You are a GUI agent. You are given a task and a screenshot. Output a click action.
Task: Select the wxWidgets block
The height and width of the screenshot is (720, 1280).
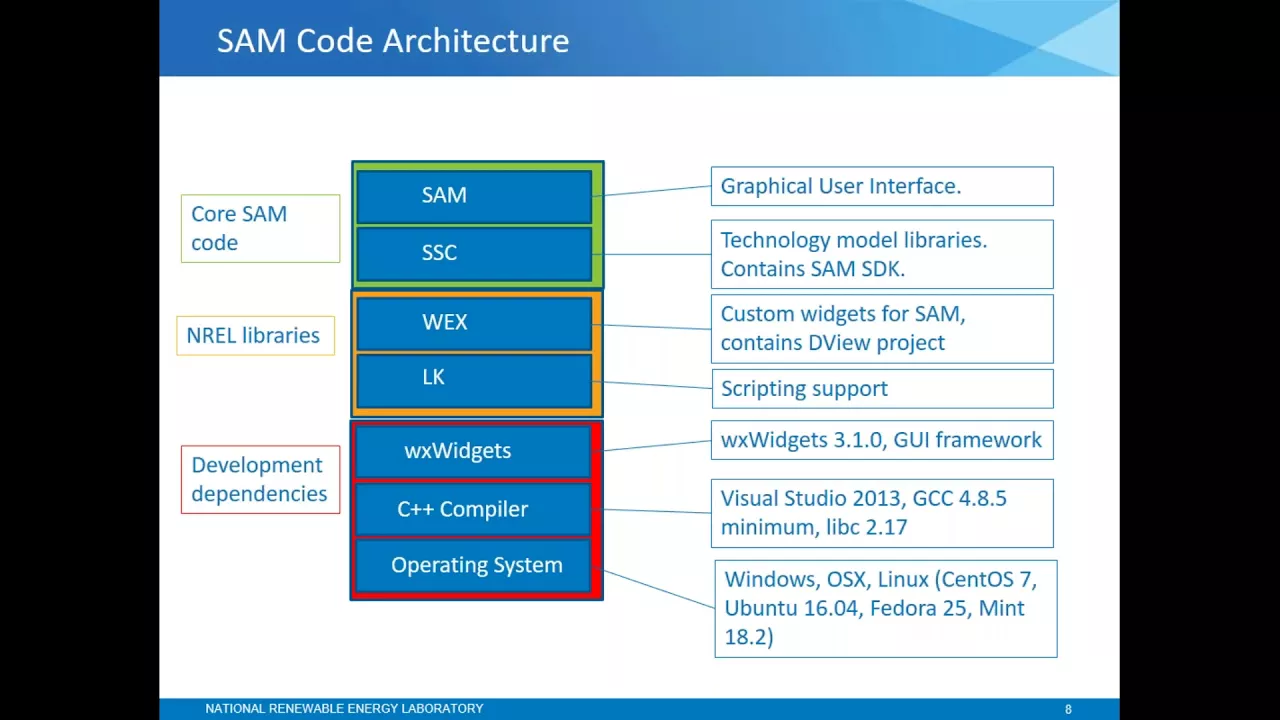pos(474,452)
